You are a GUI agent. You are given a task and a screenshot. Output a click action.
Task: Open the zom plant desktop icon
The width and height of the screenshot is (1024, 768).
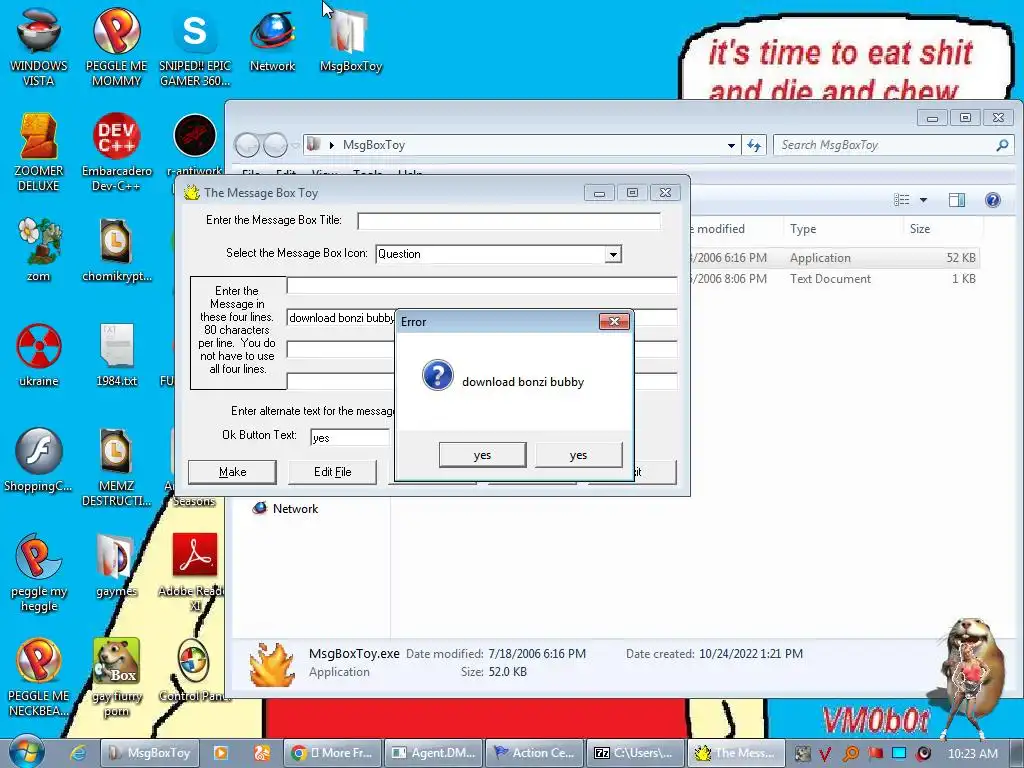tap(39, 249)
